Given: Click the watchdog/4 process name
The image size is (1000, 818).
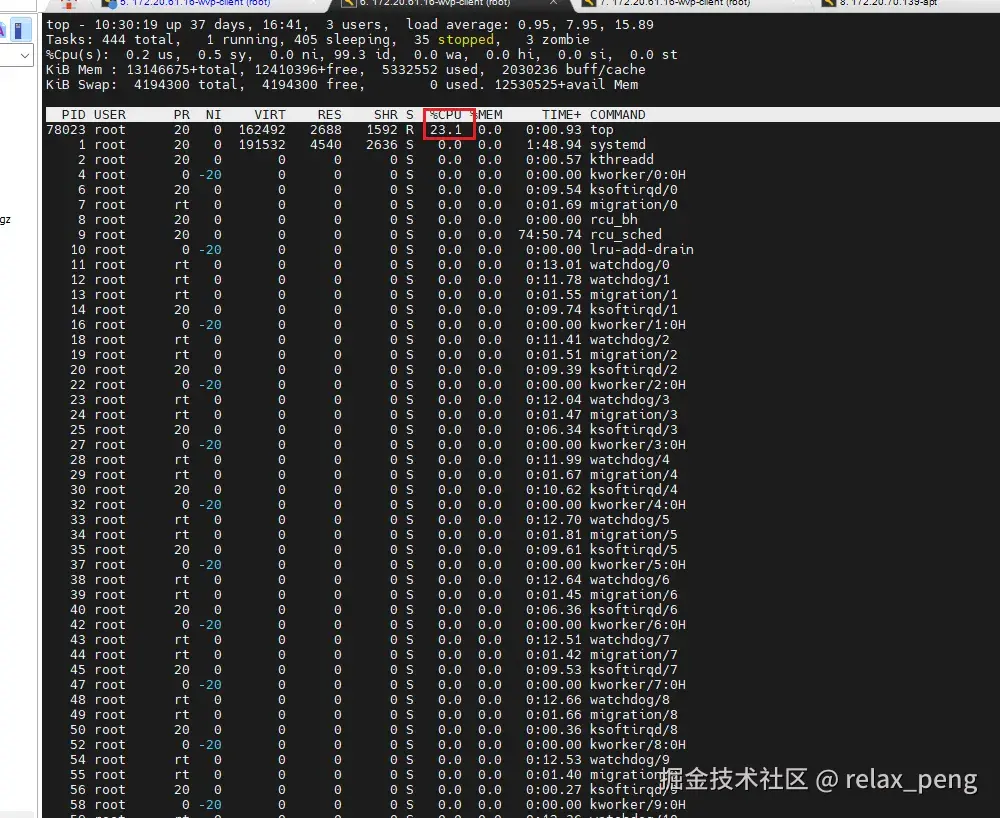Looking at the screenshot, I should (629, 460).
